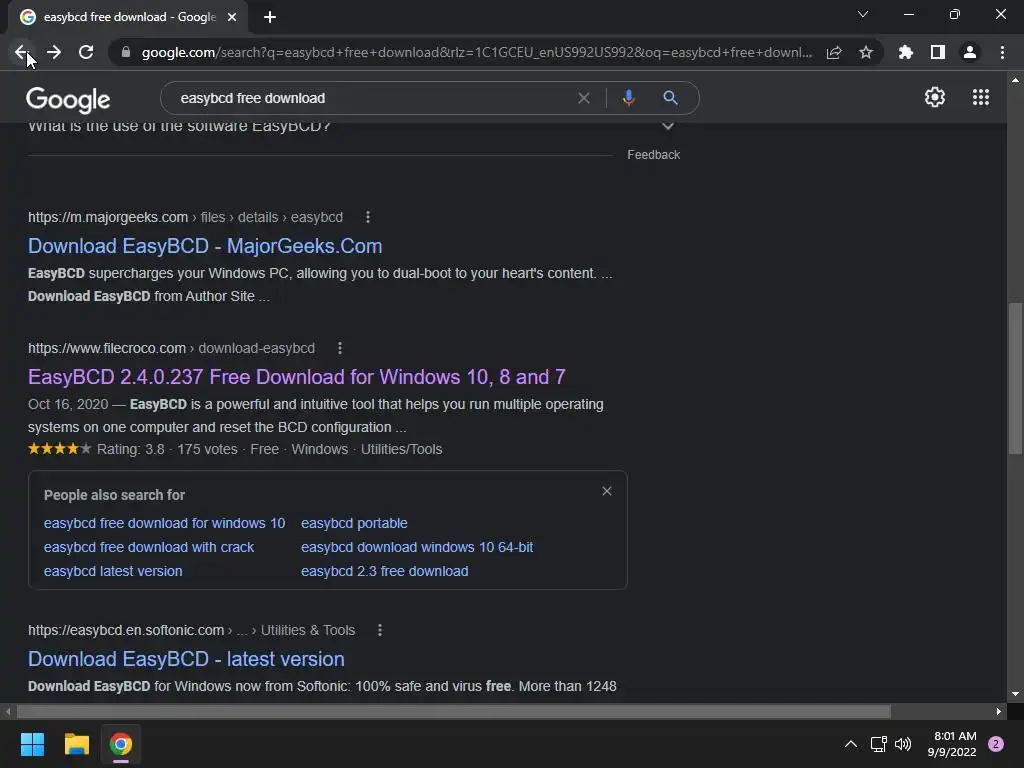The width and height of the screenshot is (1024, 768).
Task: Clear the search box with X icon
Action: pyautogui.click(x=584, y=98)
